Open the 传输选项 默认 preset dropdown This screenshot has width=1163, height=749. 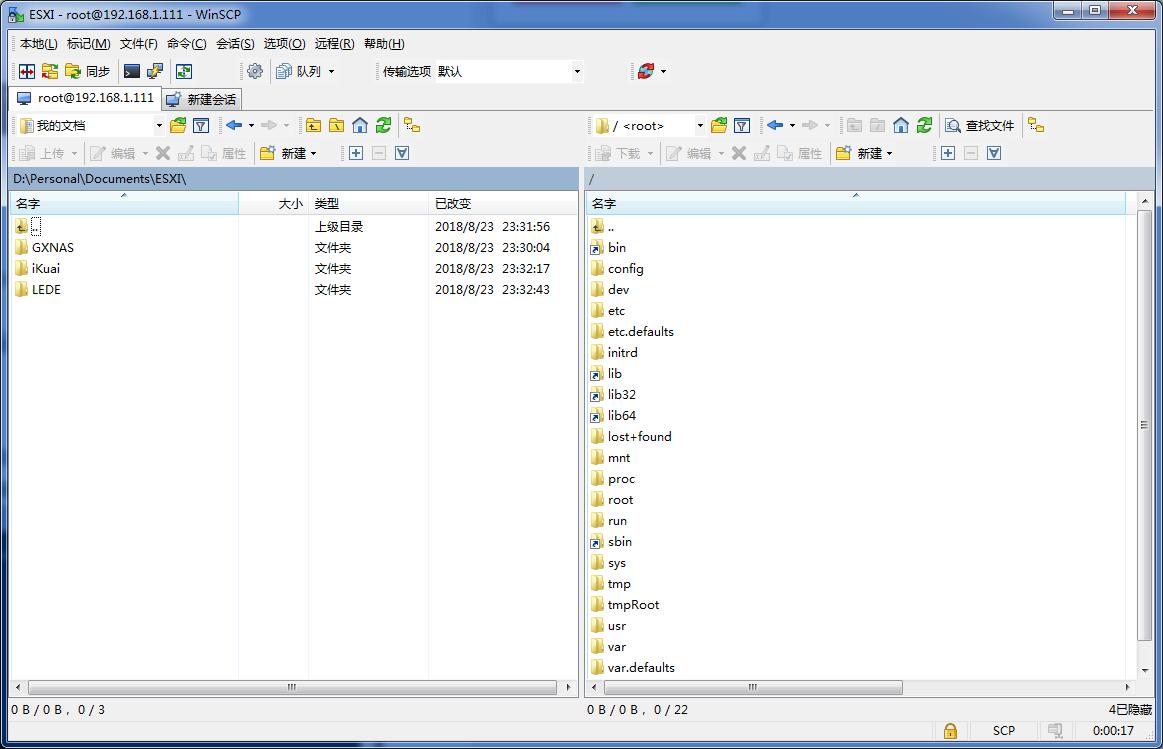(x=577, y=71)
